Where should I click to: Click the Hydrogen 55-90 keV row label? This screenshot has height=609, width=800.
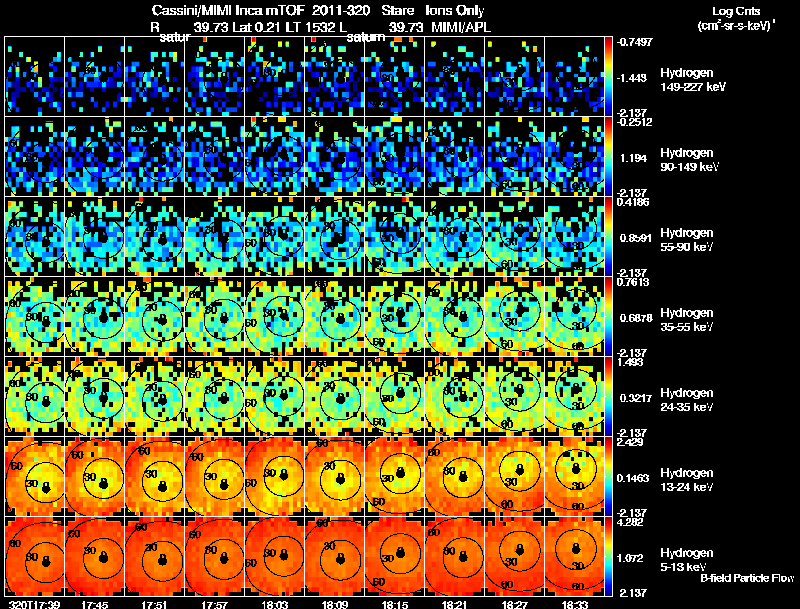687,240
